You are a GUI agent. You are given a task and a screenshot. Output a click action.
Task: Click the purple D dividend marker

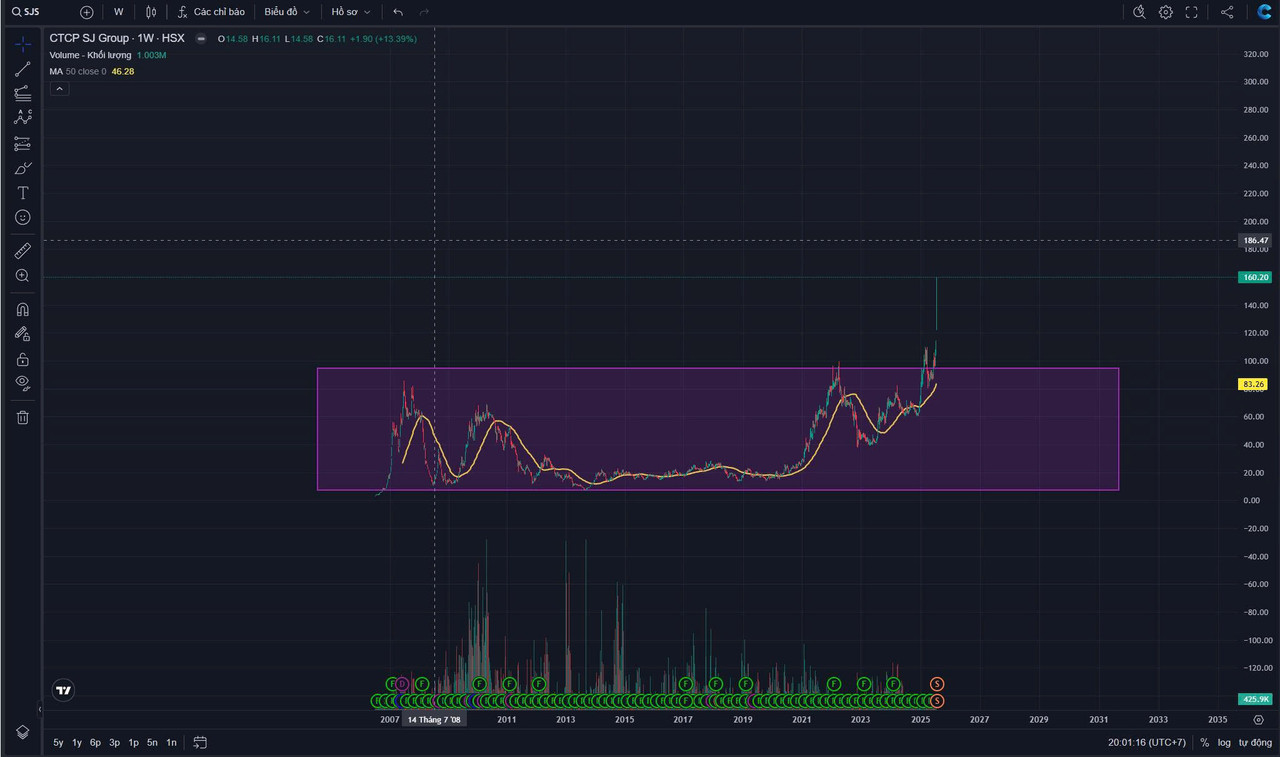(x=402, y=684)
